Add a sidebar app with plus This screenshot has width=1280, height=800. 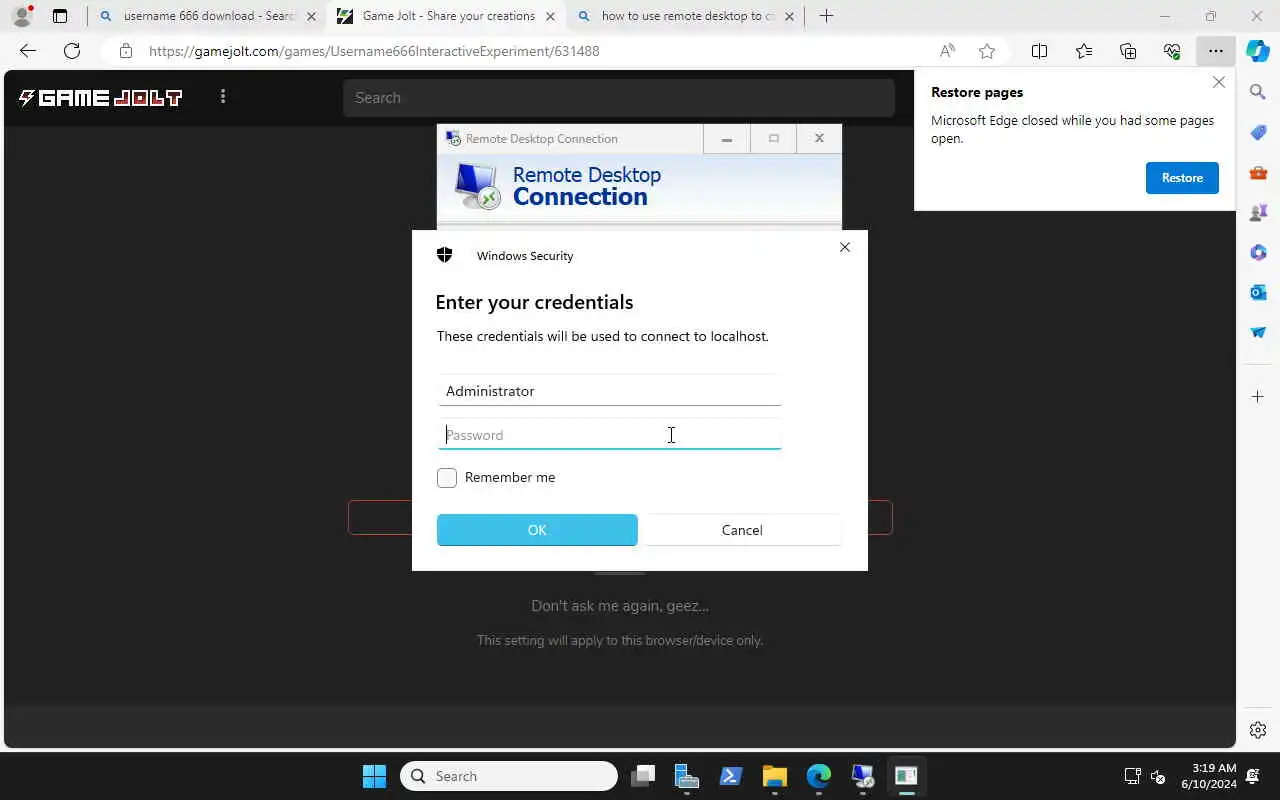point(1258,397)
